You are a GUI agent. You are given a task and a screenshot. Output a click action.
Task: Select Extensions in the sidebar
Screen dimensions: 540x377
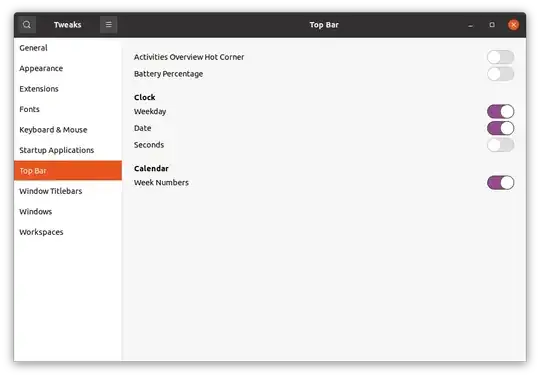point(68,89)
